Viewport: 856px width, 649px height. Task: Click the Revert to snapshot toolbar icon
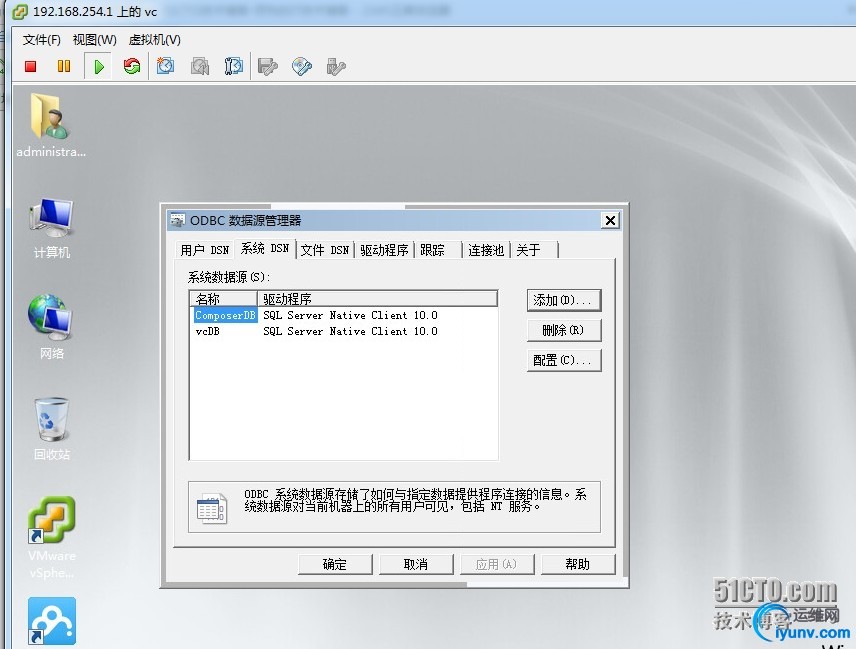(x=200, y=67)
